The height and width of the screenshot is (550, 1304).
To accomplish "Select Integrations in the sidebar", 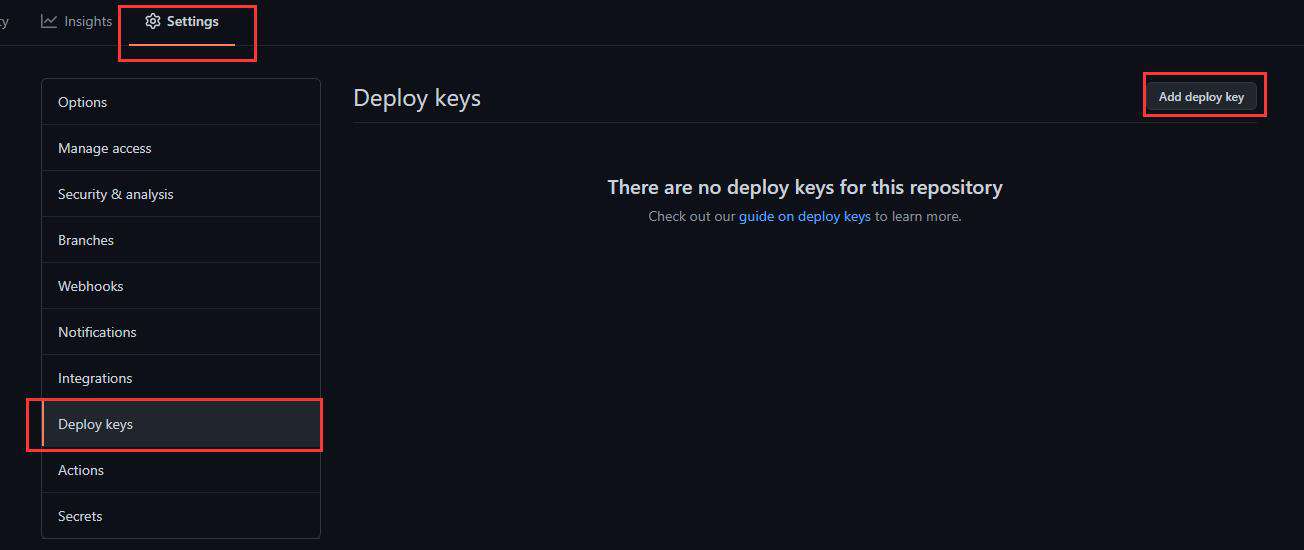I will click(x=181, y=378).
